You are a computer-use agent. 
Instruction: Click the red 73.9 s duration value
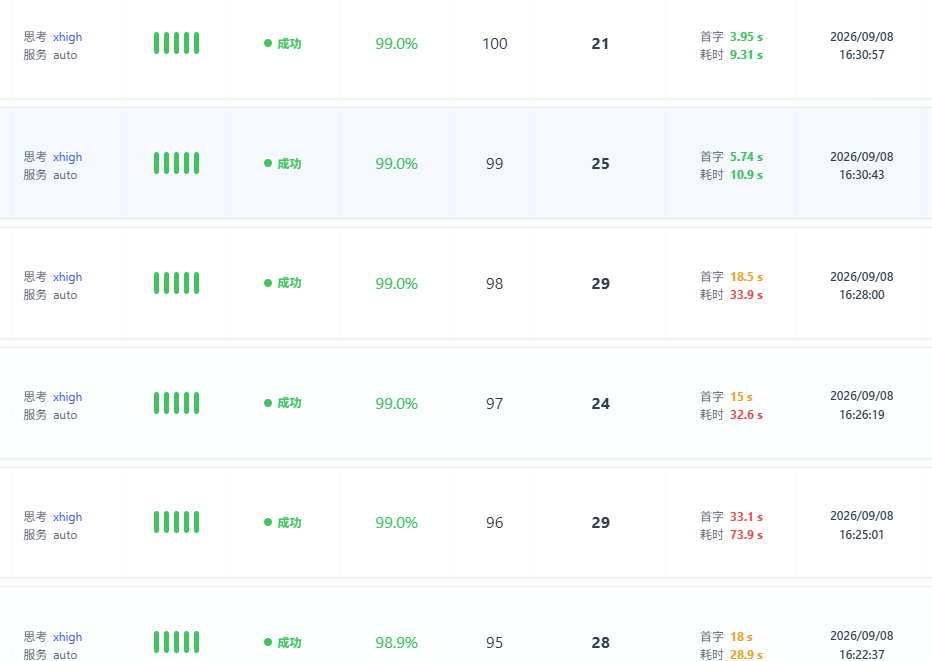(x=747, y=534)
